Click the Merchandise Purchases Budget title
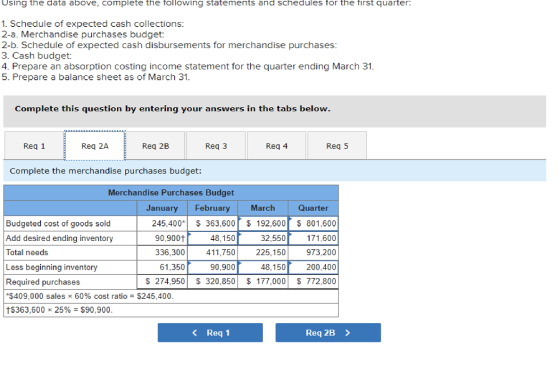The height and width of the screenshot is (373, 560). click(x=171, y=193)
